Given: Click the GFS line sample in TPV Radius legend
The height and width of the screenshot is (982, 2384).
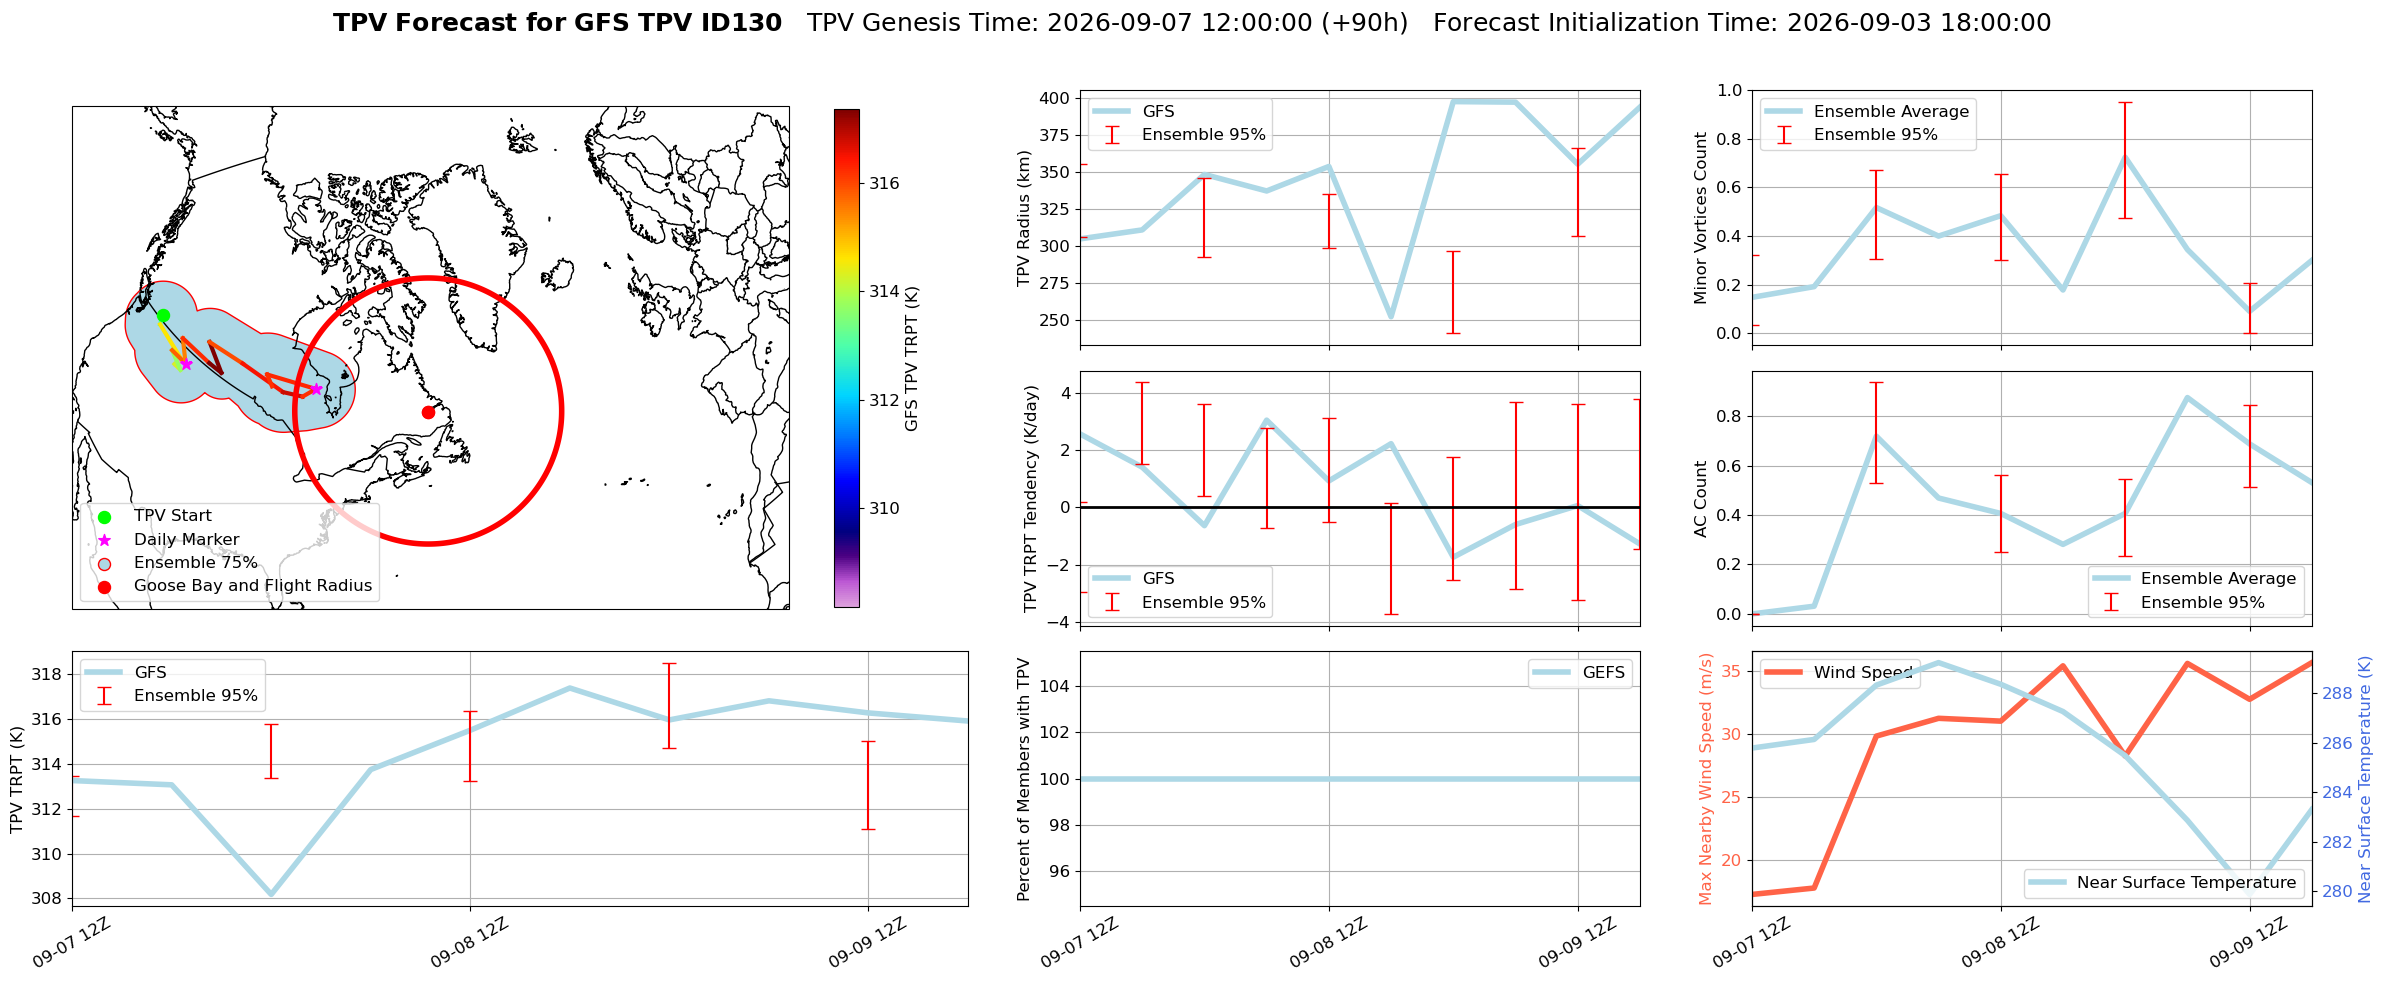Looking at the screenshot, I should pyautogui.click(x=1111, y=112).
